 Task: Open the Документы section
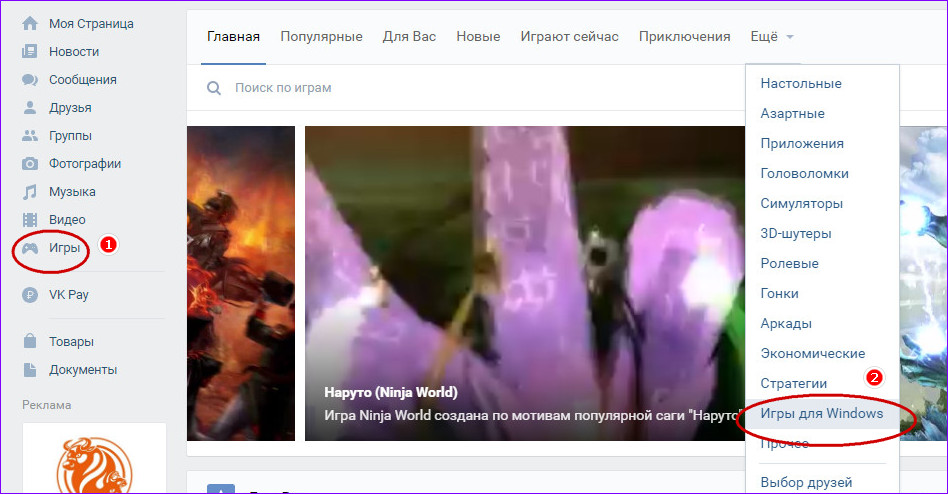point(83,369)
